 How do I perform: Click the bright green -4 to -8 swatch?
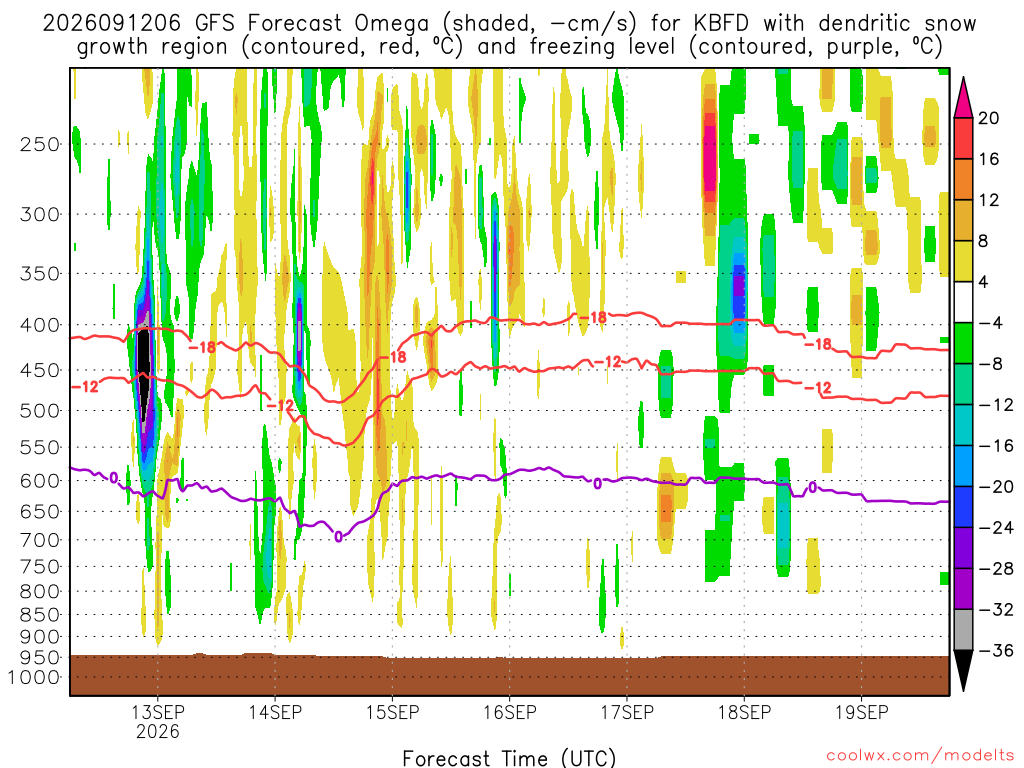point(963,343)
